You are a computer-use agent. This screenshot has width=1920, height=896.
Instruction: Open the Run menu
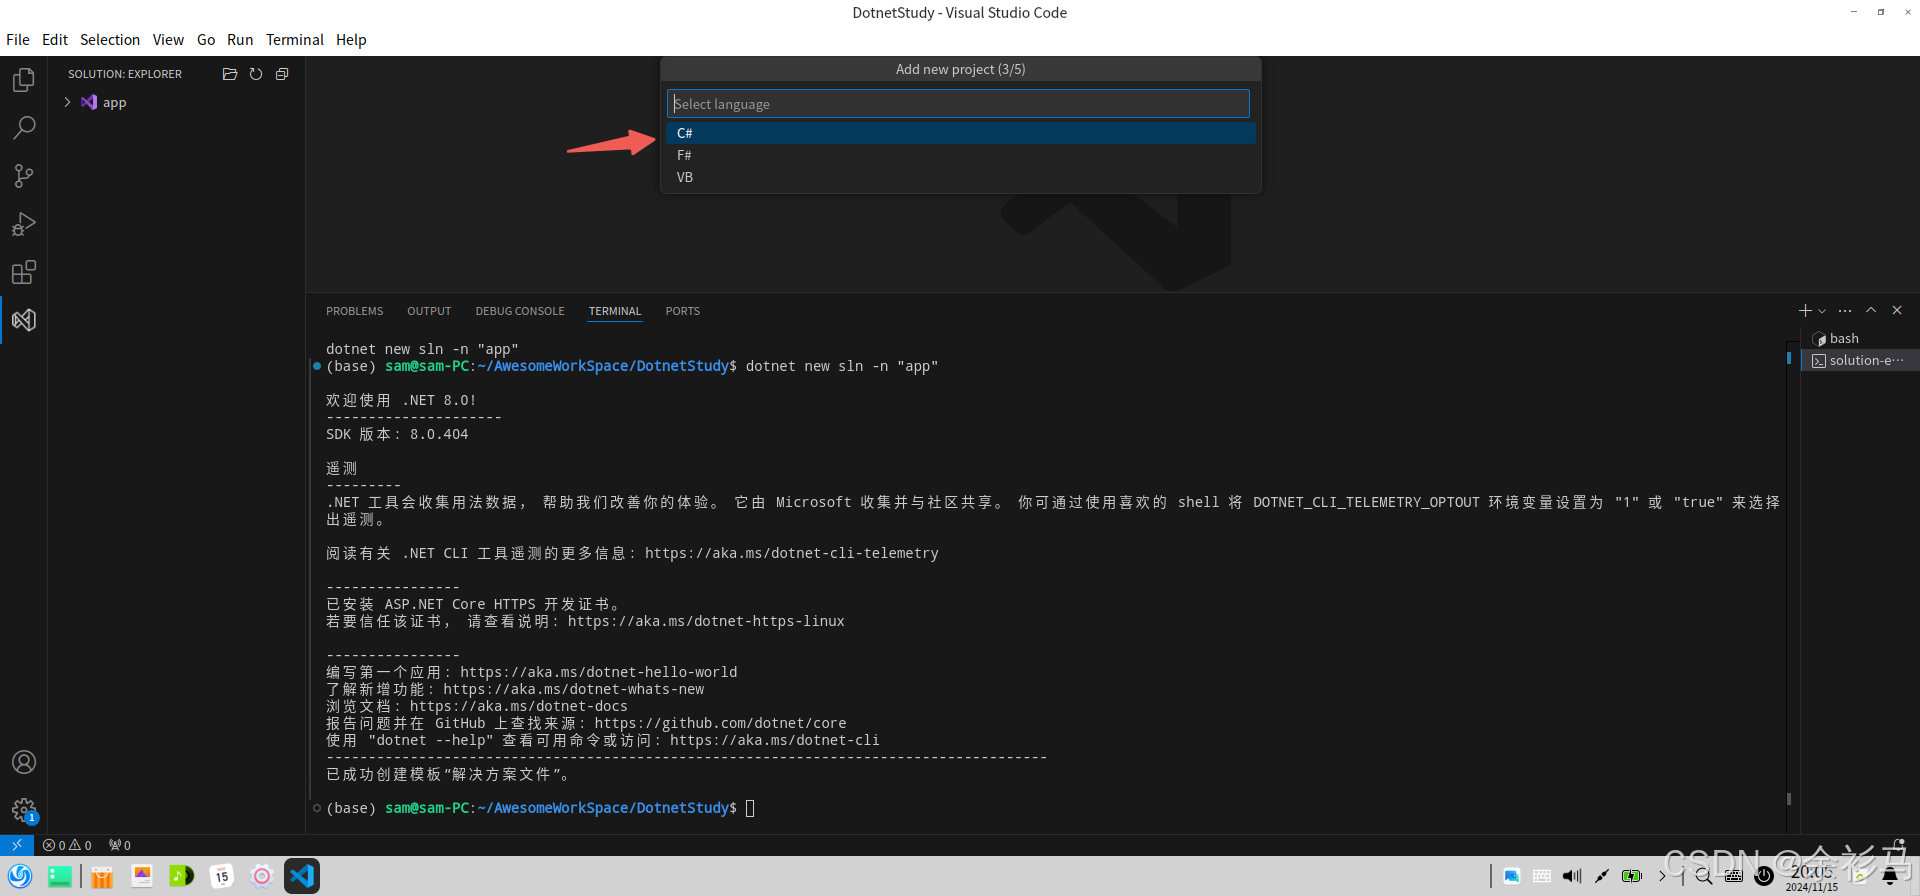240,40
